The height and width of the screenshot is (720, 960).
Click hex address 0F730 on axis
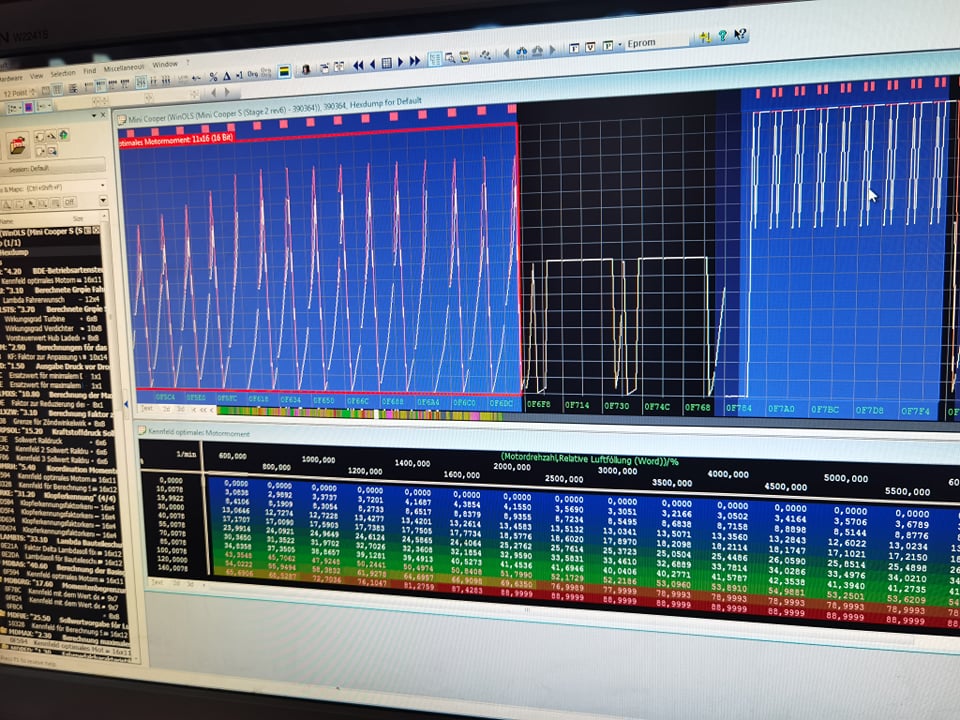pos(617,405)
